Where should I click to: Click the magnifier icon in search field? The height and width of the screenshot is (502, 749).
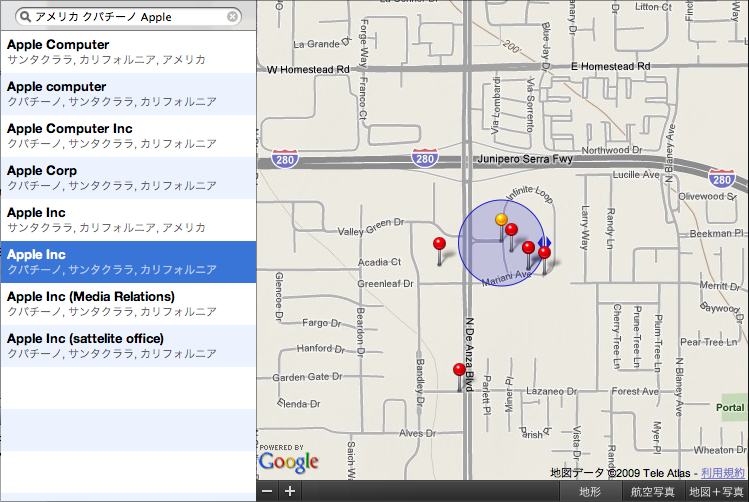tap(26, 17)
